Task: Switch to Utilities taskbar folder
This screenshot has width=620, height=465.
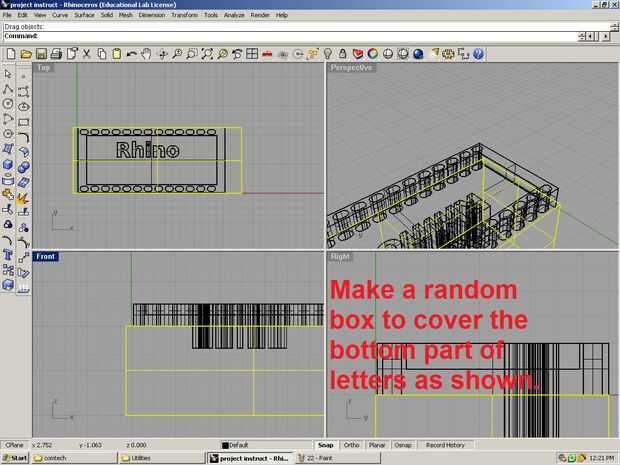Action: point(162,458)
